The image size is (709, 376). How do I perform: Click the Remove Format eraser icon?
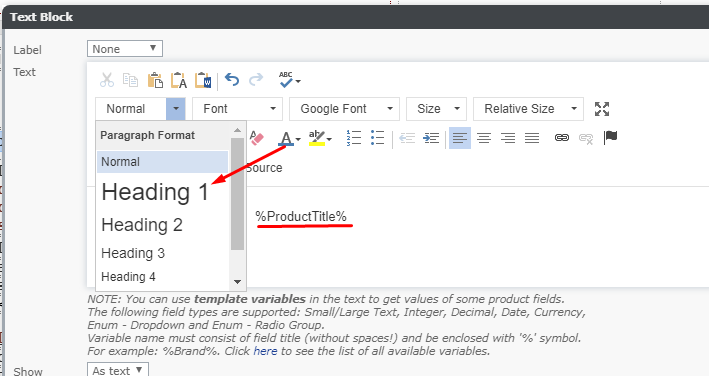[x=257, y=138]
